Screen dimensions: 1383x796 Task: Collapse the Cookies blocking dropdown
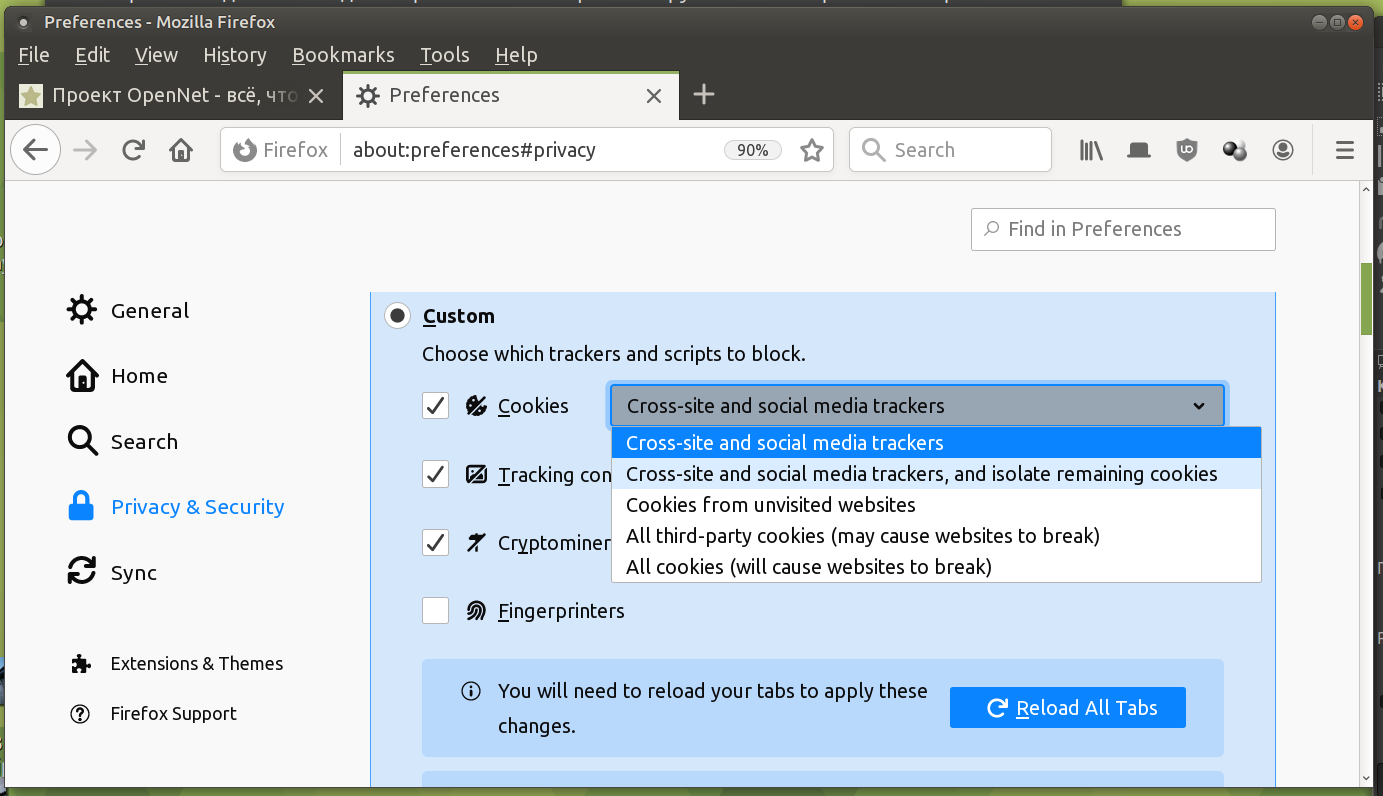tap(916, 406)
